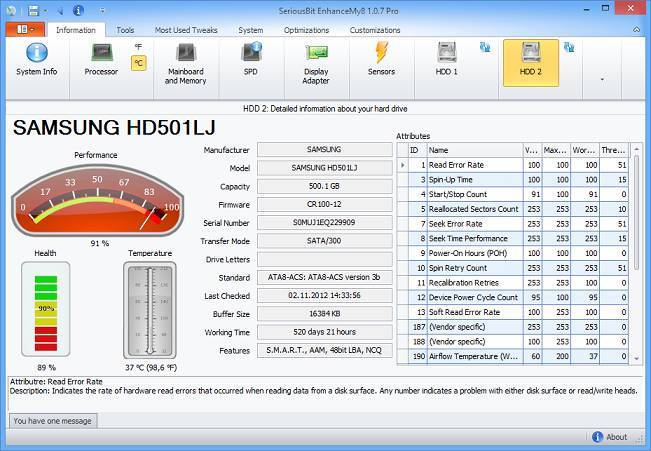The height and width of the screenshot is (451, 651).
Task: Click the About button
Action: 610,437
